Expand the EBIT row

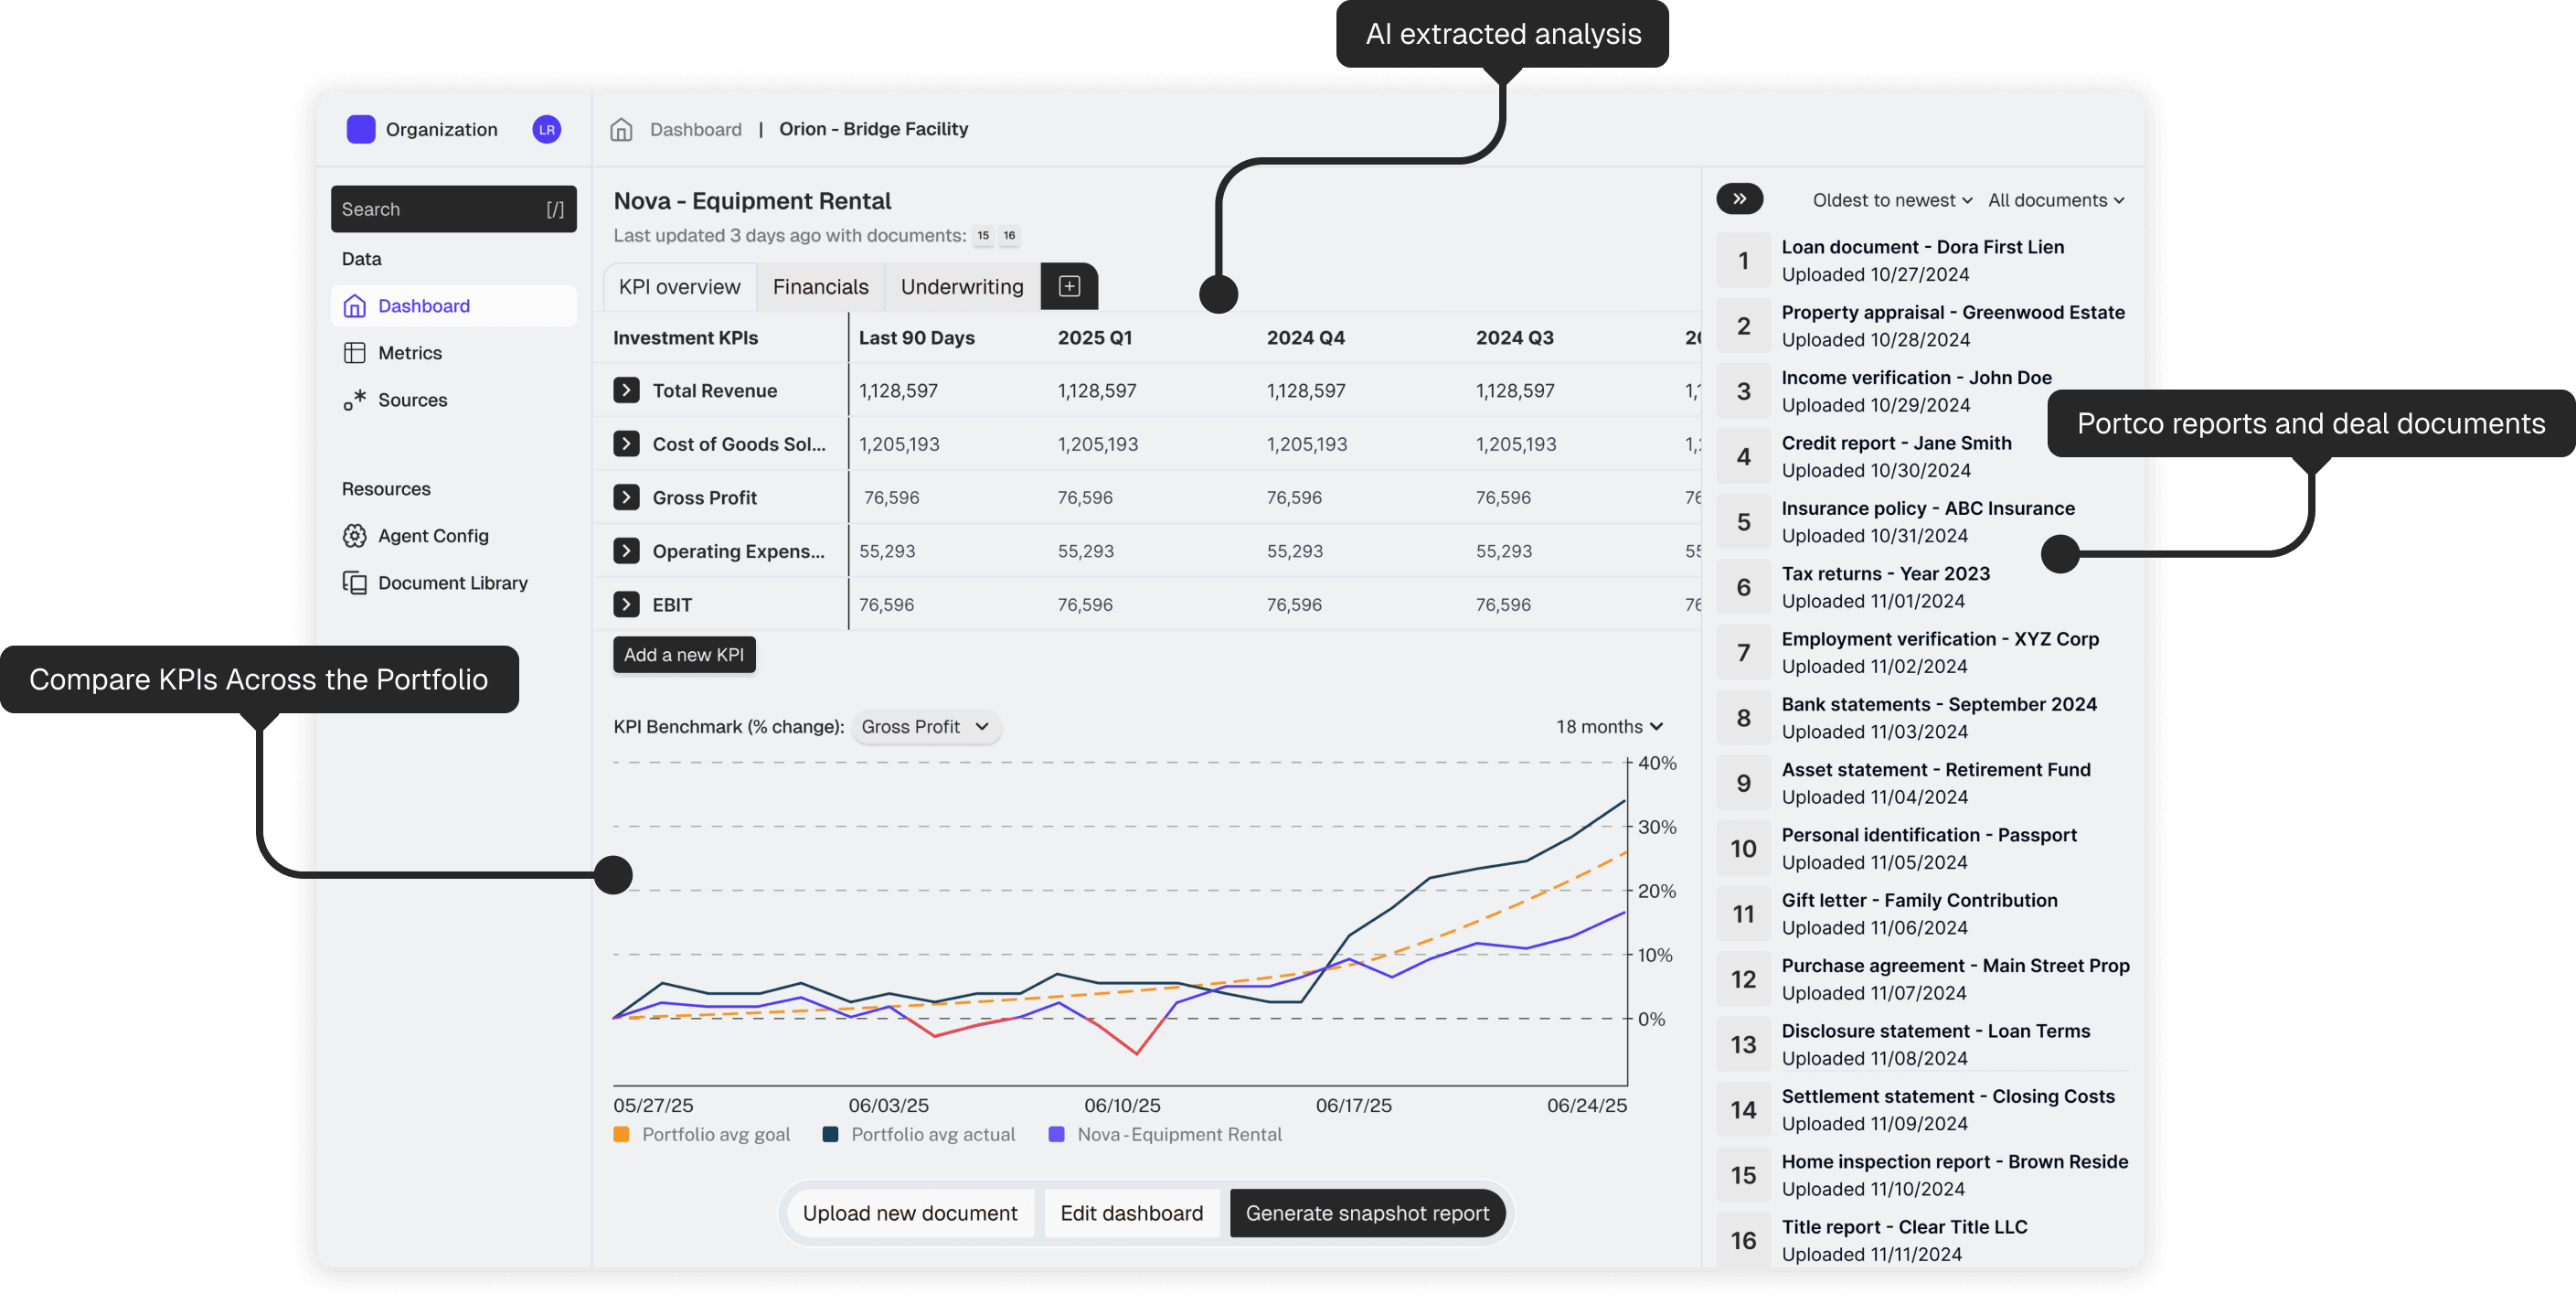pos(626,604)
